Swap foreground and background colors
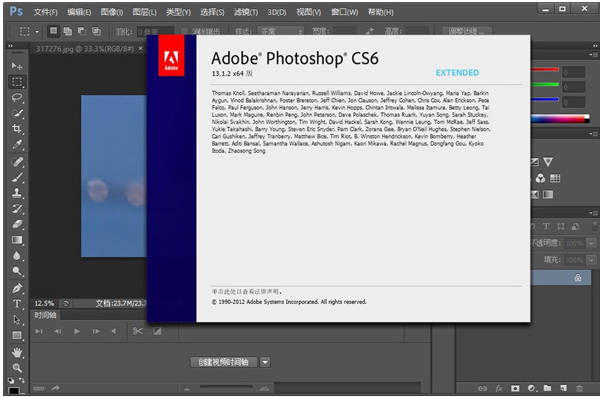 pyautogui.click(x=21, y=380)
